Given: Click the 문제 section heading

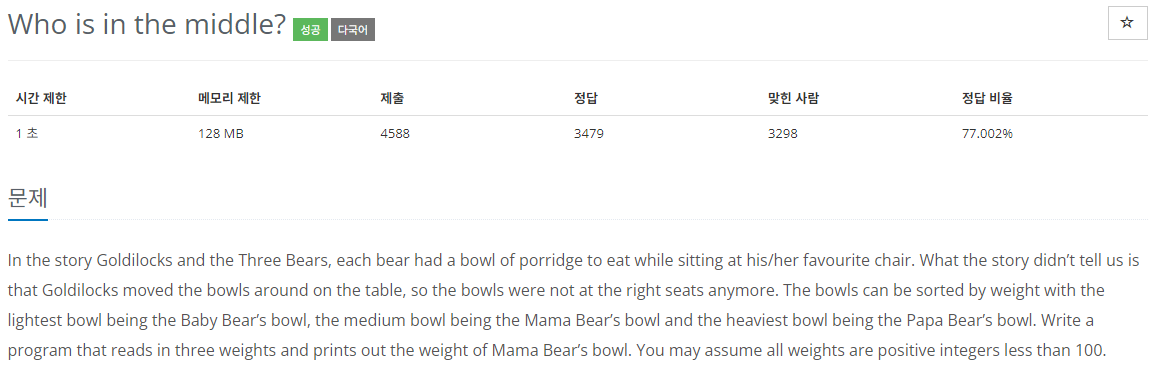Looking at the screenshot, I should [28, 198].
